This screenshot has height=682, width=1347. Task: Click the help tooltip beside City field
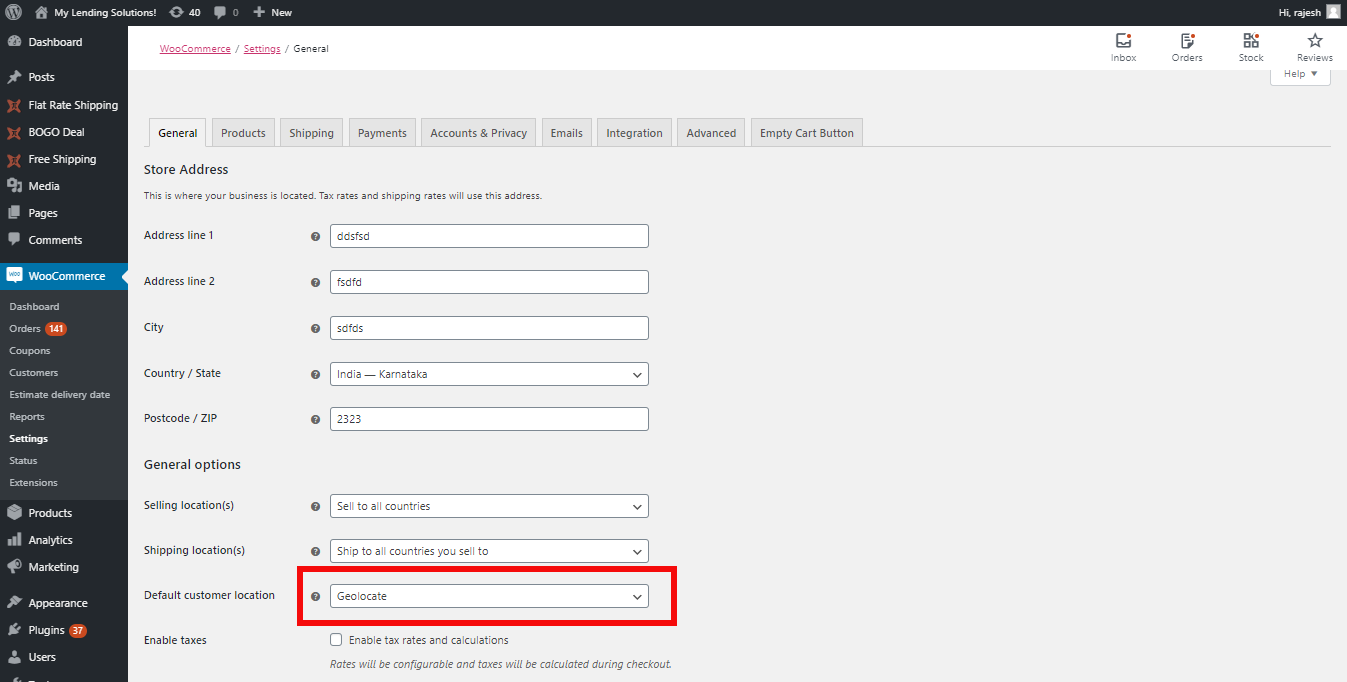[x=315, y=328]
